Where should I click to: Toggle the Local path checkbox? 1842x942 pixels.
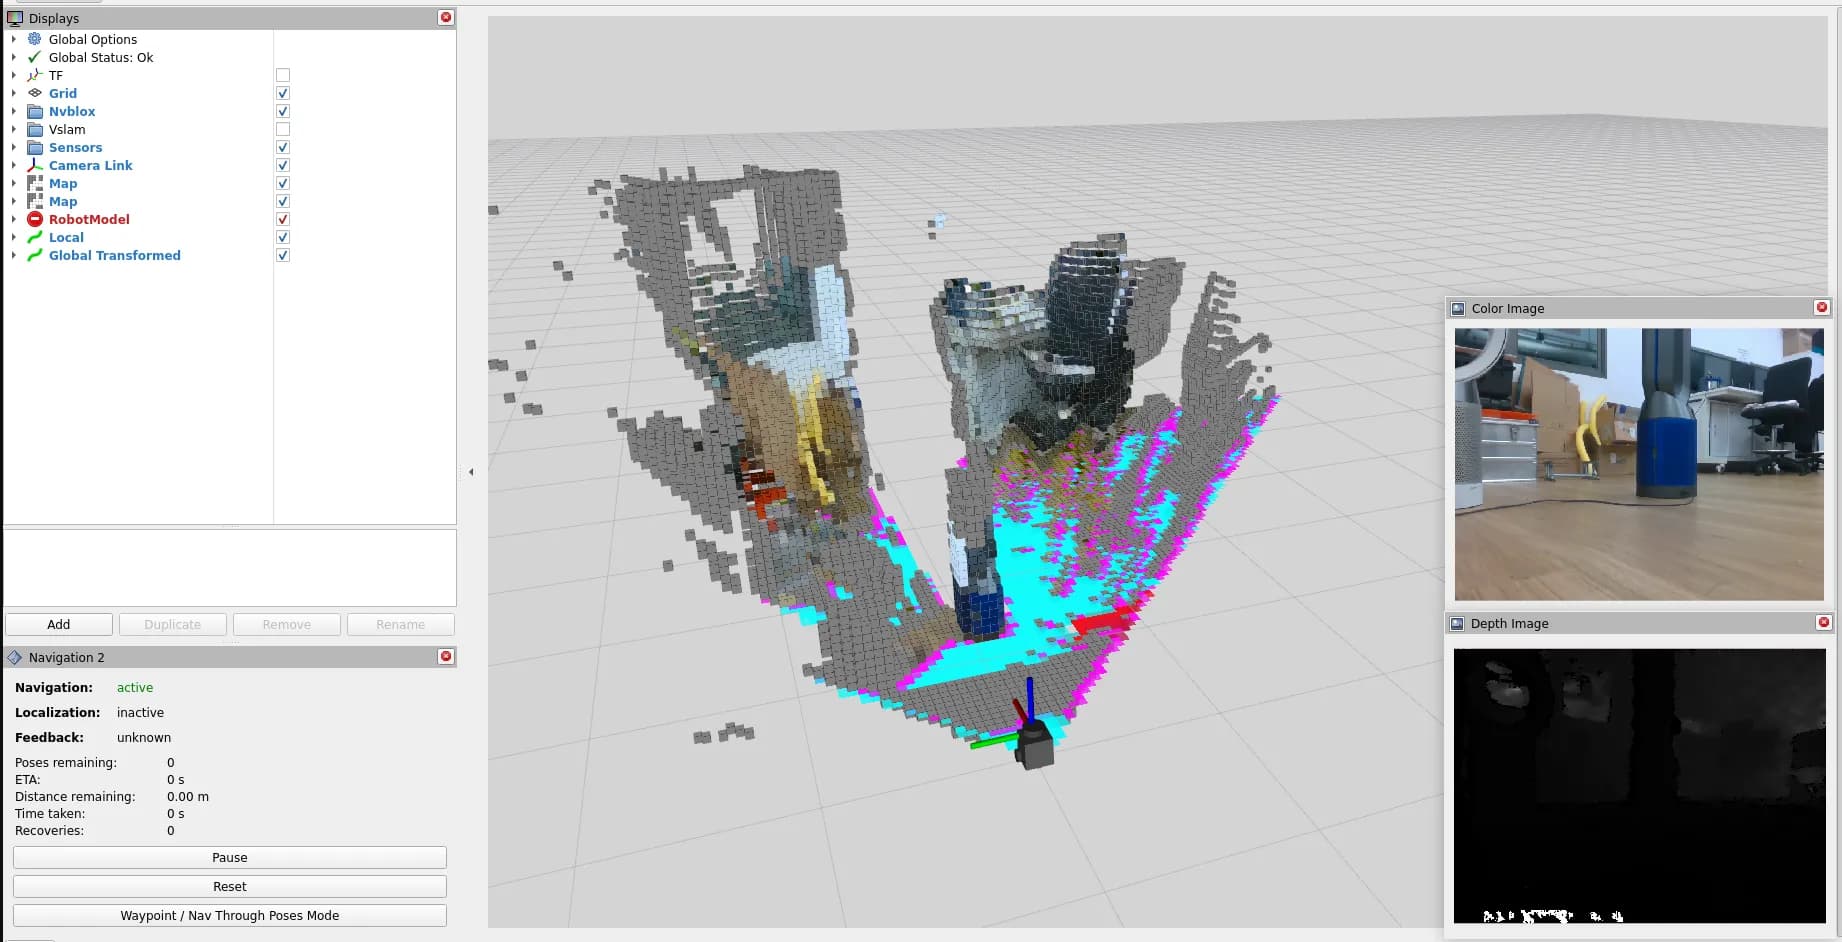point(283,237)
